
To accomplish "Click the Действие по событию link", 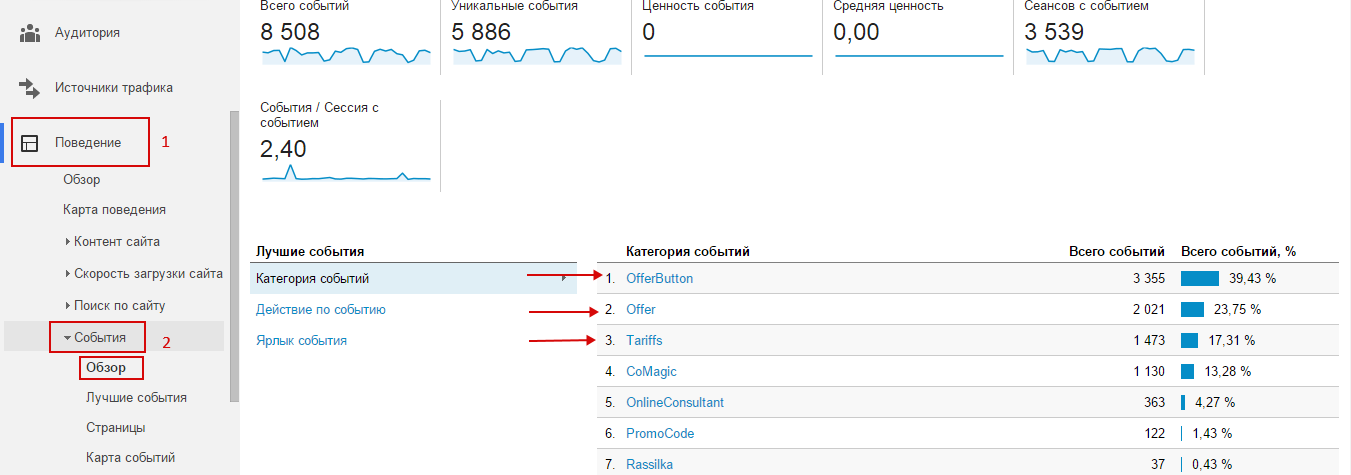I will (321, 310).
